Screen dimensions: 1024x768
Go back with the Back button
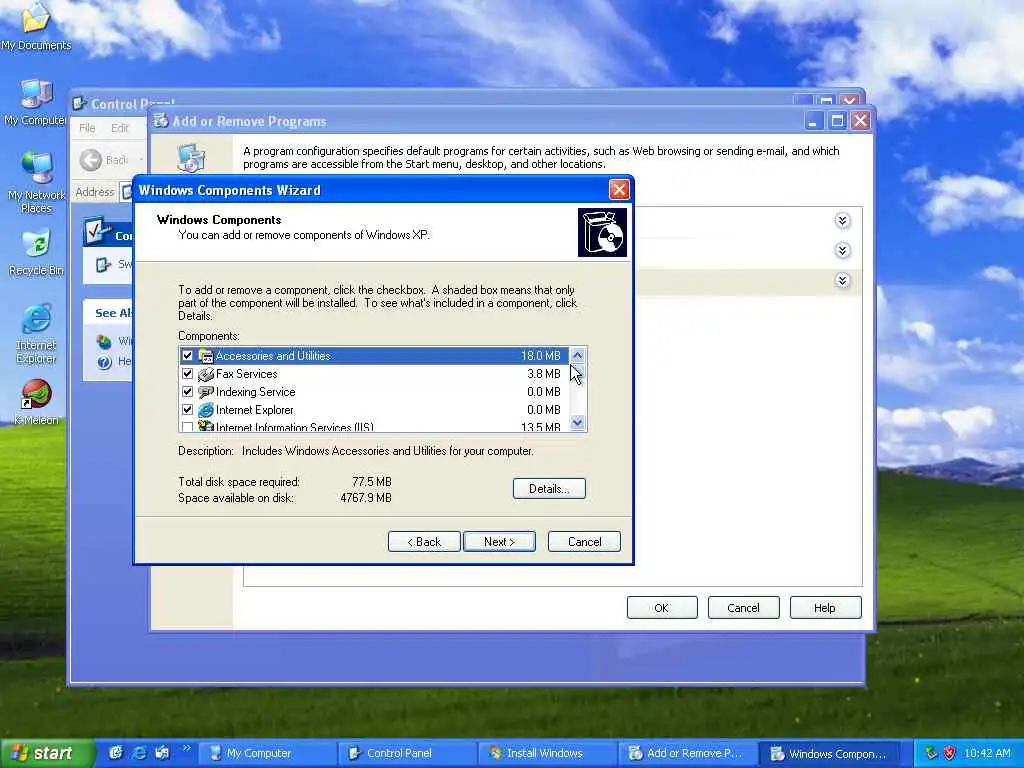click(x=424, y=541)
